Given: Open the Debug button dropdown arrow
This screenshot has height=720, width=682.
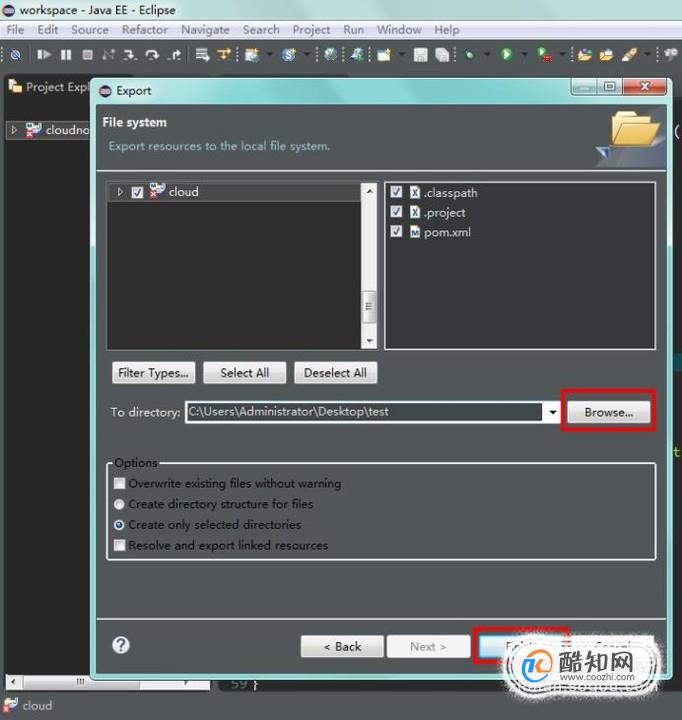Looking at the screenshot, I should click(x=487, y=55).
